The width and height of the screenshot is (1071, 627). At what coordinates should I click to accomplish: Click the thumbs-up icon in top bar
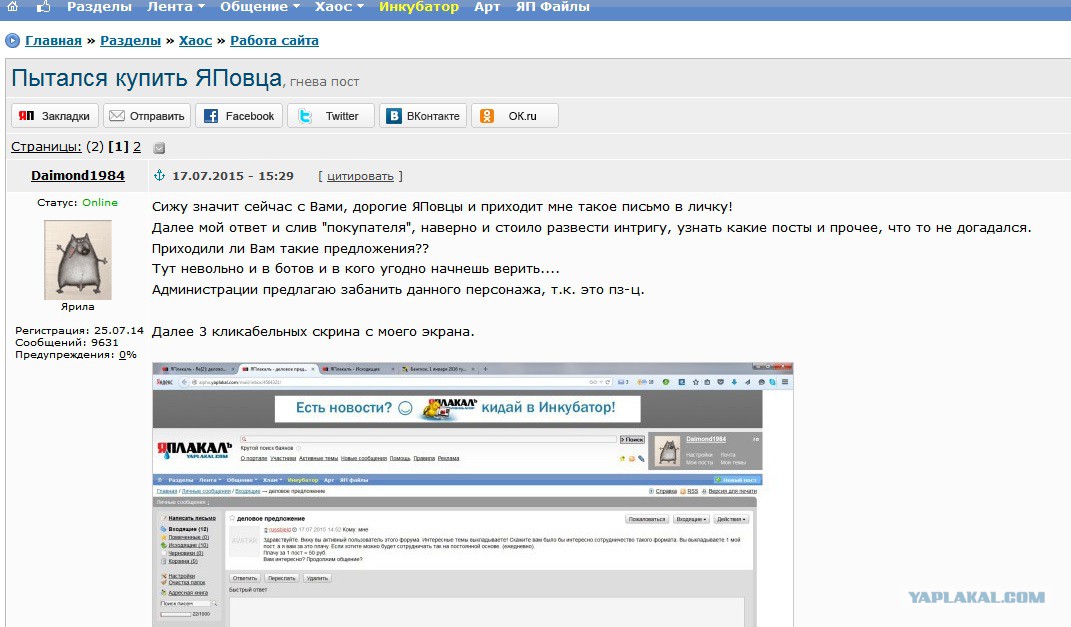[x=44, y=7]
